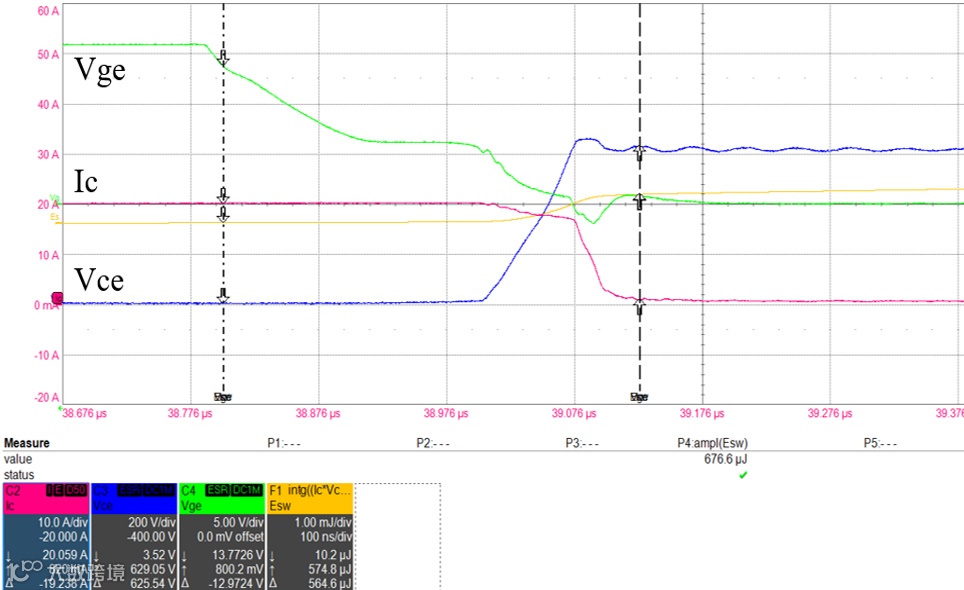Screen dimensions: 964x590
Task: Click the status row label in Measure table
Action: [19, 474]
